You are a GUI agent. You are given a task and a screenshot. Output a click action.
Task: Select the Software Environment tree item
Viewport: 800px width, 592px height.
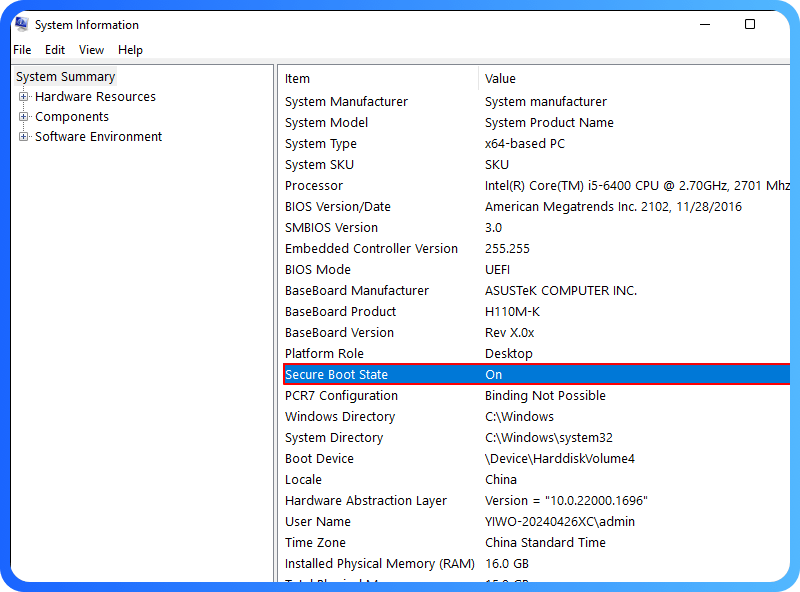click(x=98, y=137)
